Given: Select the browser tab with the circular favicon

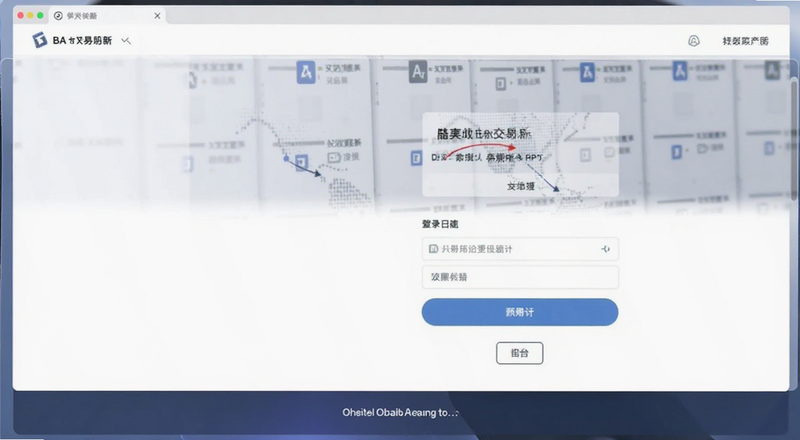Looking at the screenshot, I should click(105, 16).
